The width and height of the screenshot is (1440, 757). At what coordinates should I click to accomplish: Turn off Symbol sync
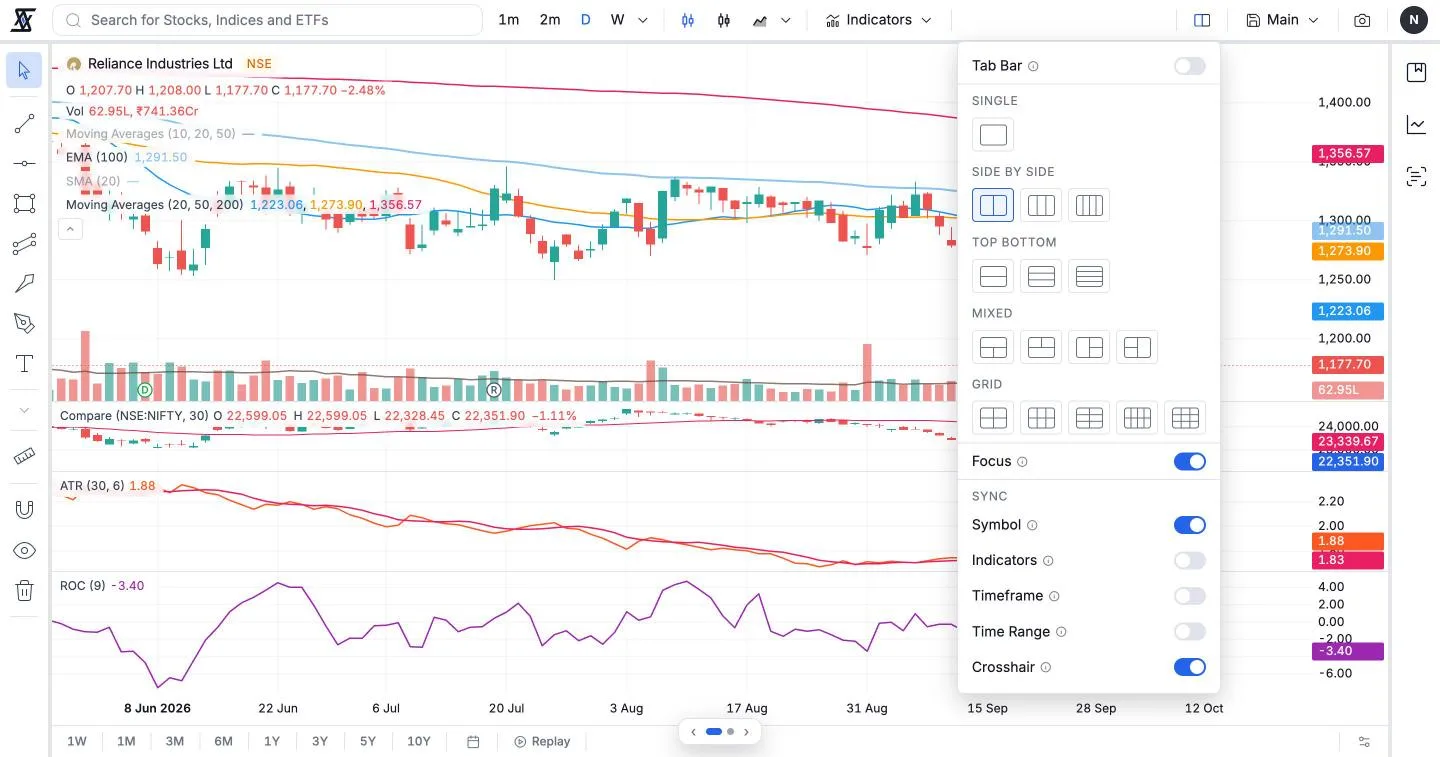pyautogui.click(x=1190, y=525)
